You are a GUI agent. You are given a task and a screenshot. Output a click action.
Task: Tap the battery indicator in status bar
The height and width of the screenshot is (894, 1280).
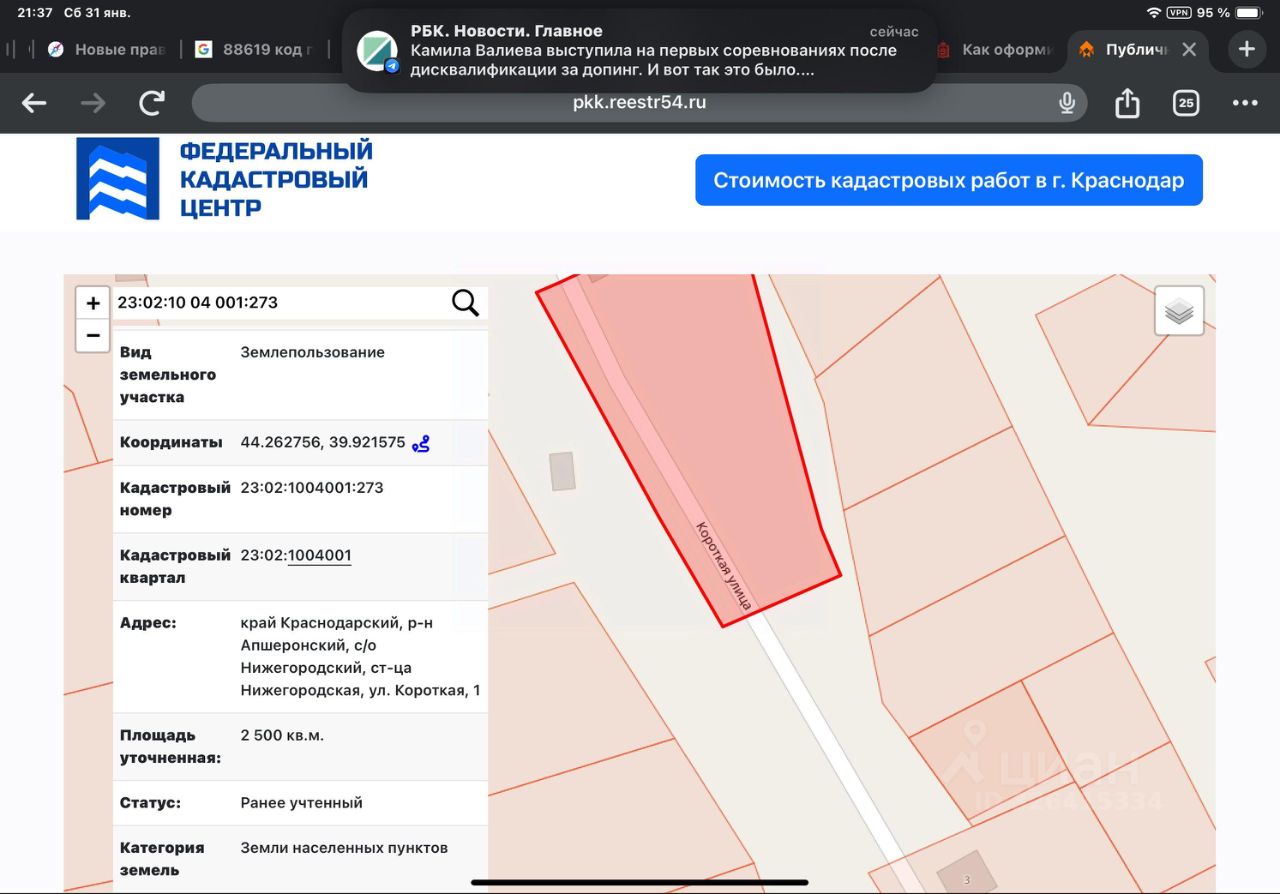[x=1249, y=13]
